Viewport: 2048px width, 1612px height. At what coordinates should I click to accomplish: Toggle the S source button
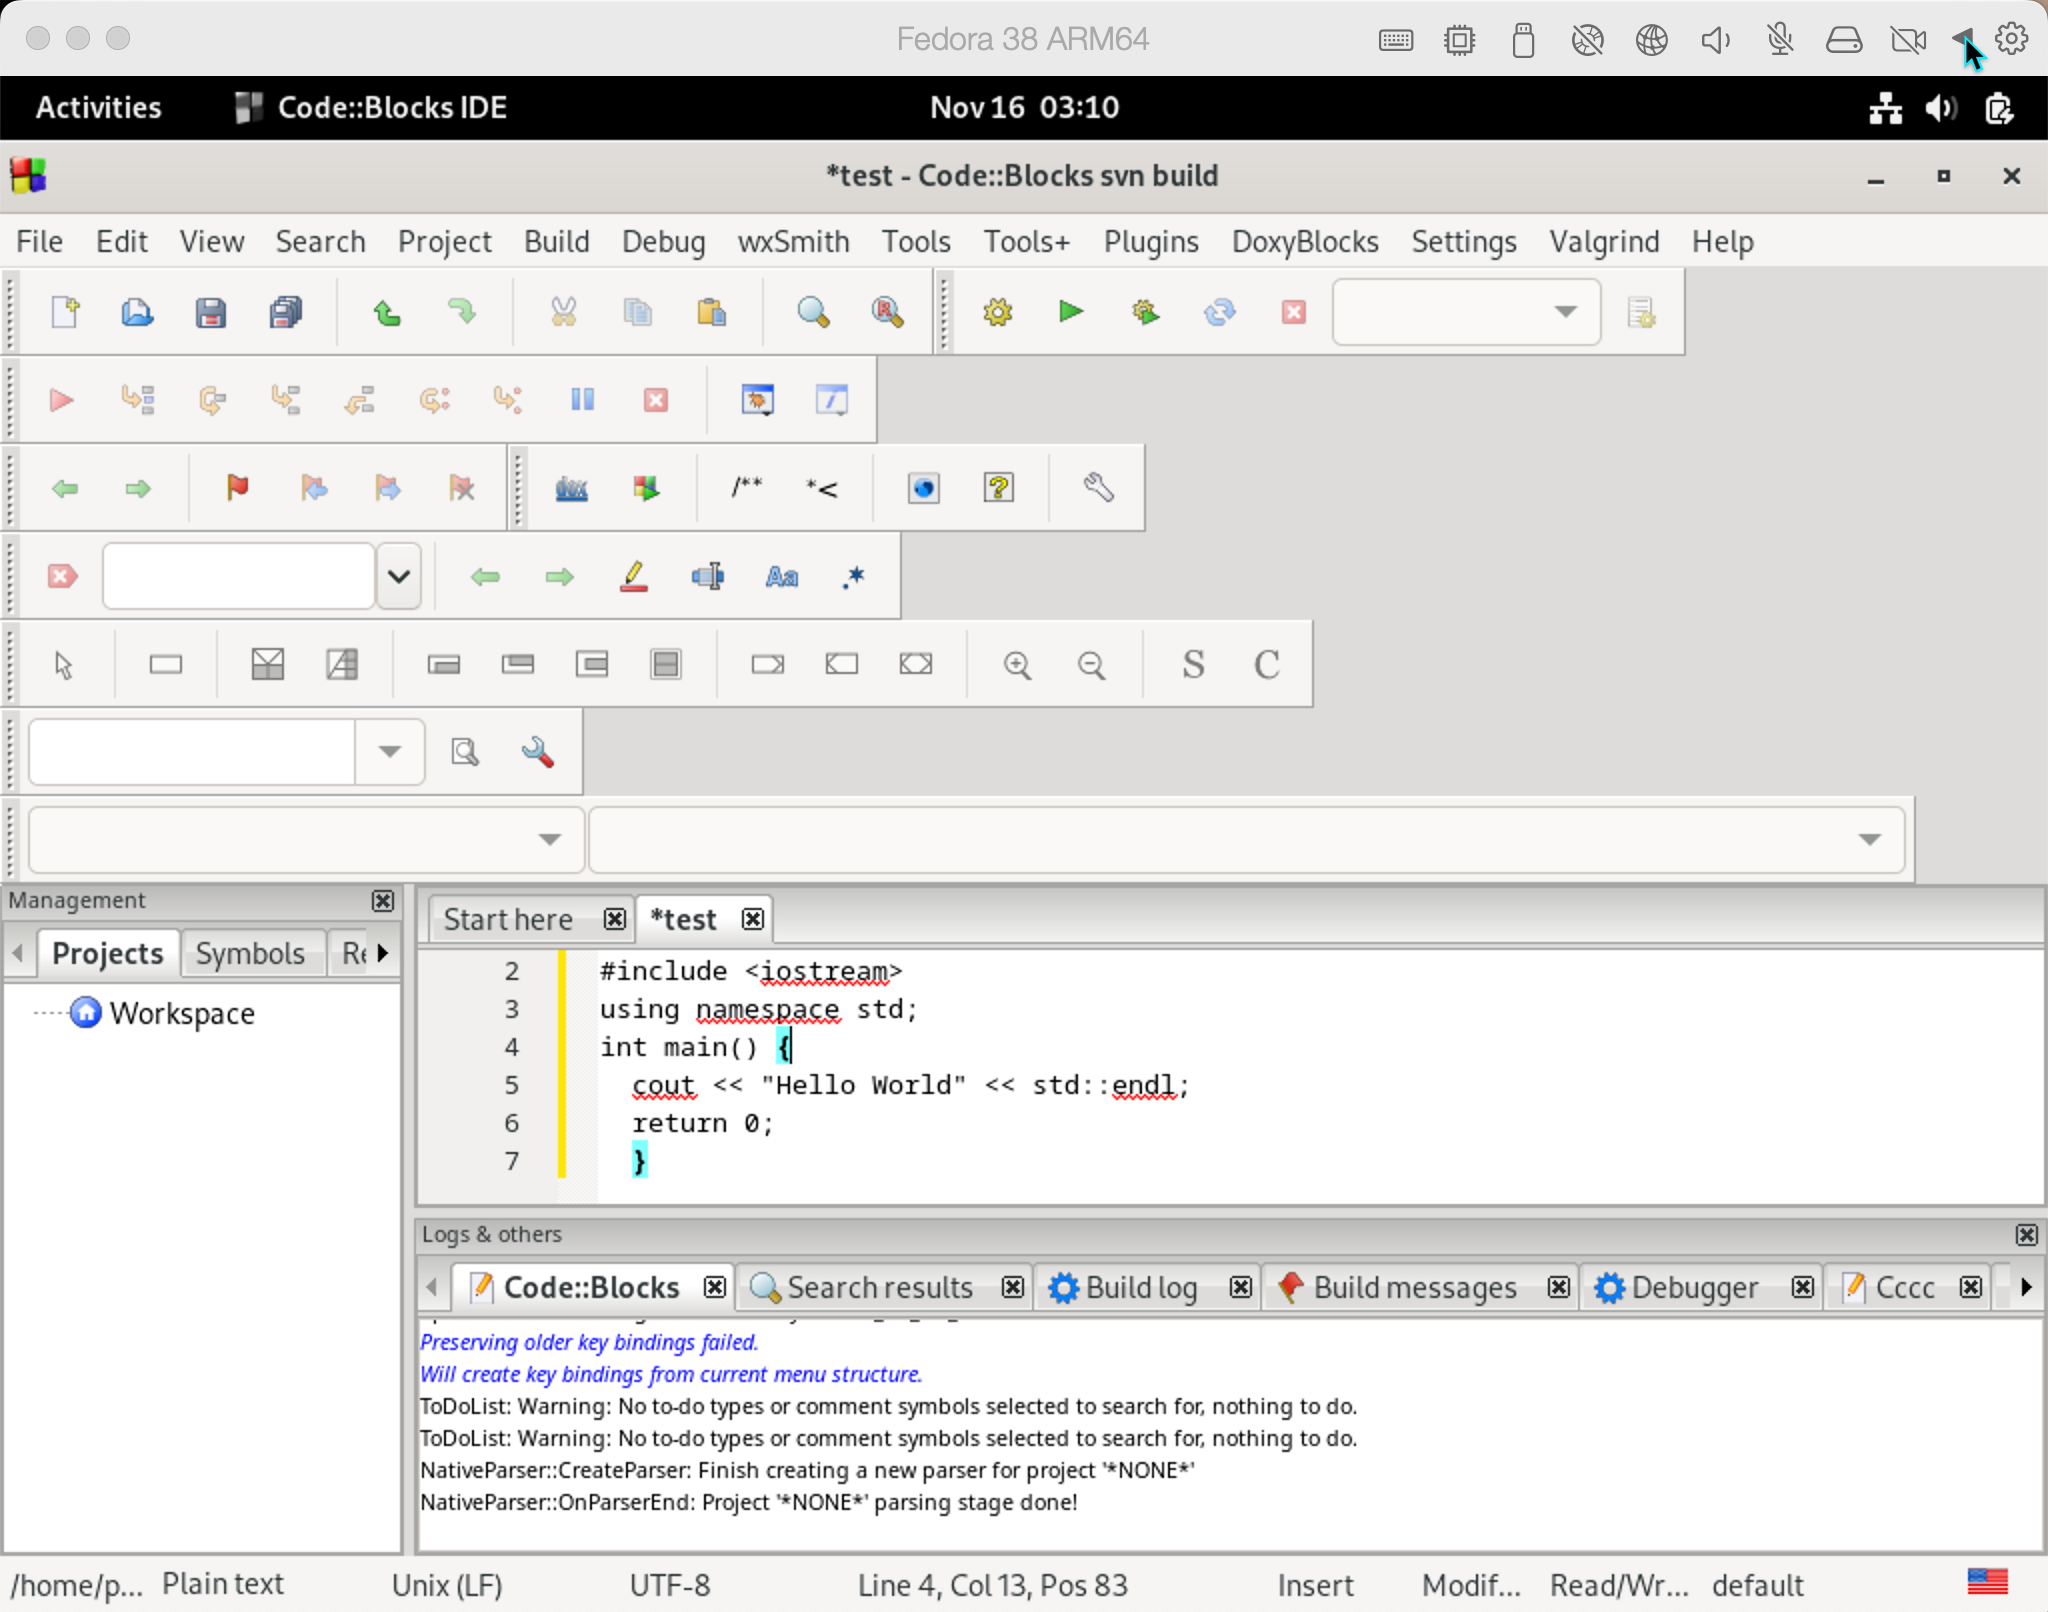click(1193, 664)
